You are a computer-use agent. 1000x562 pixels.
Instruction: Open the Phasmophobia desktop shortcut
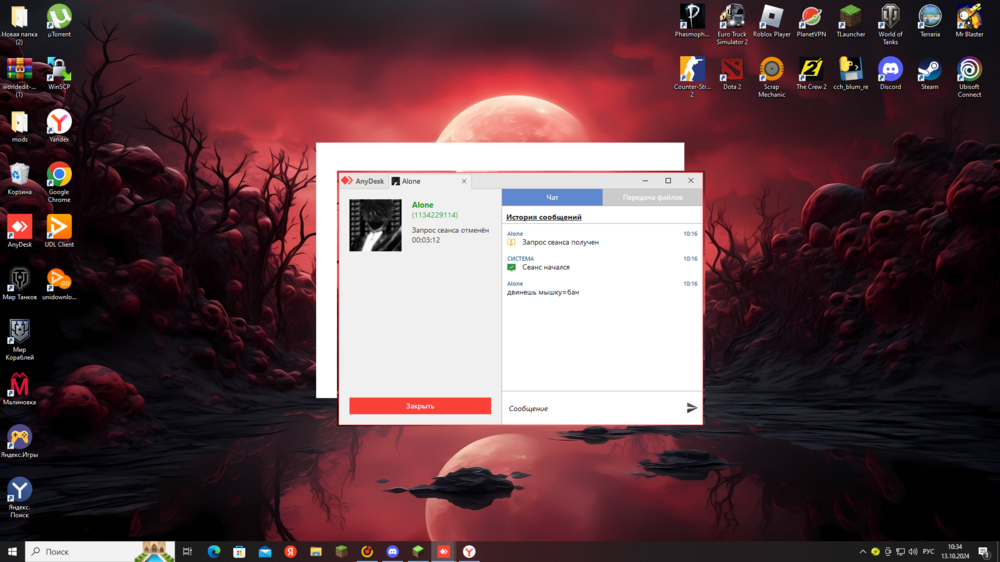point(692,20)
